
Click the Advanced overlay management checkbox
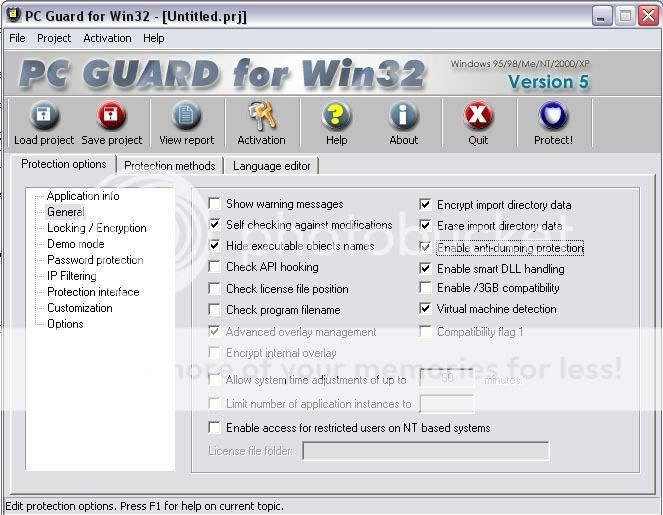pos(214,331)
